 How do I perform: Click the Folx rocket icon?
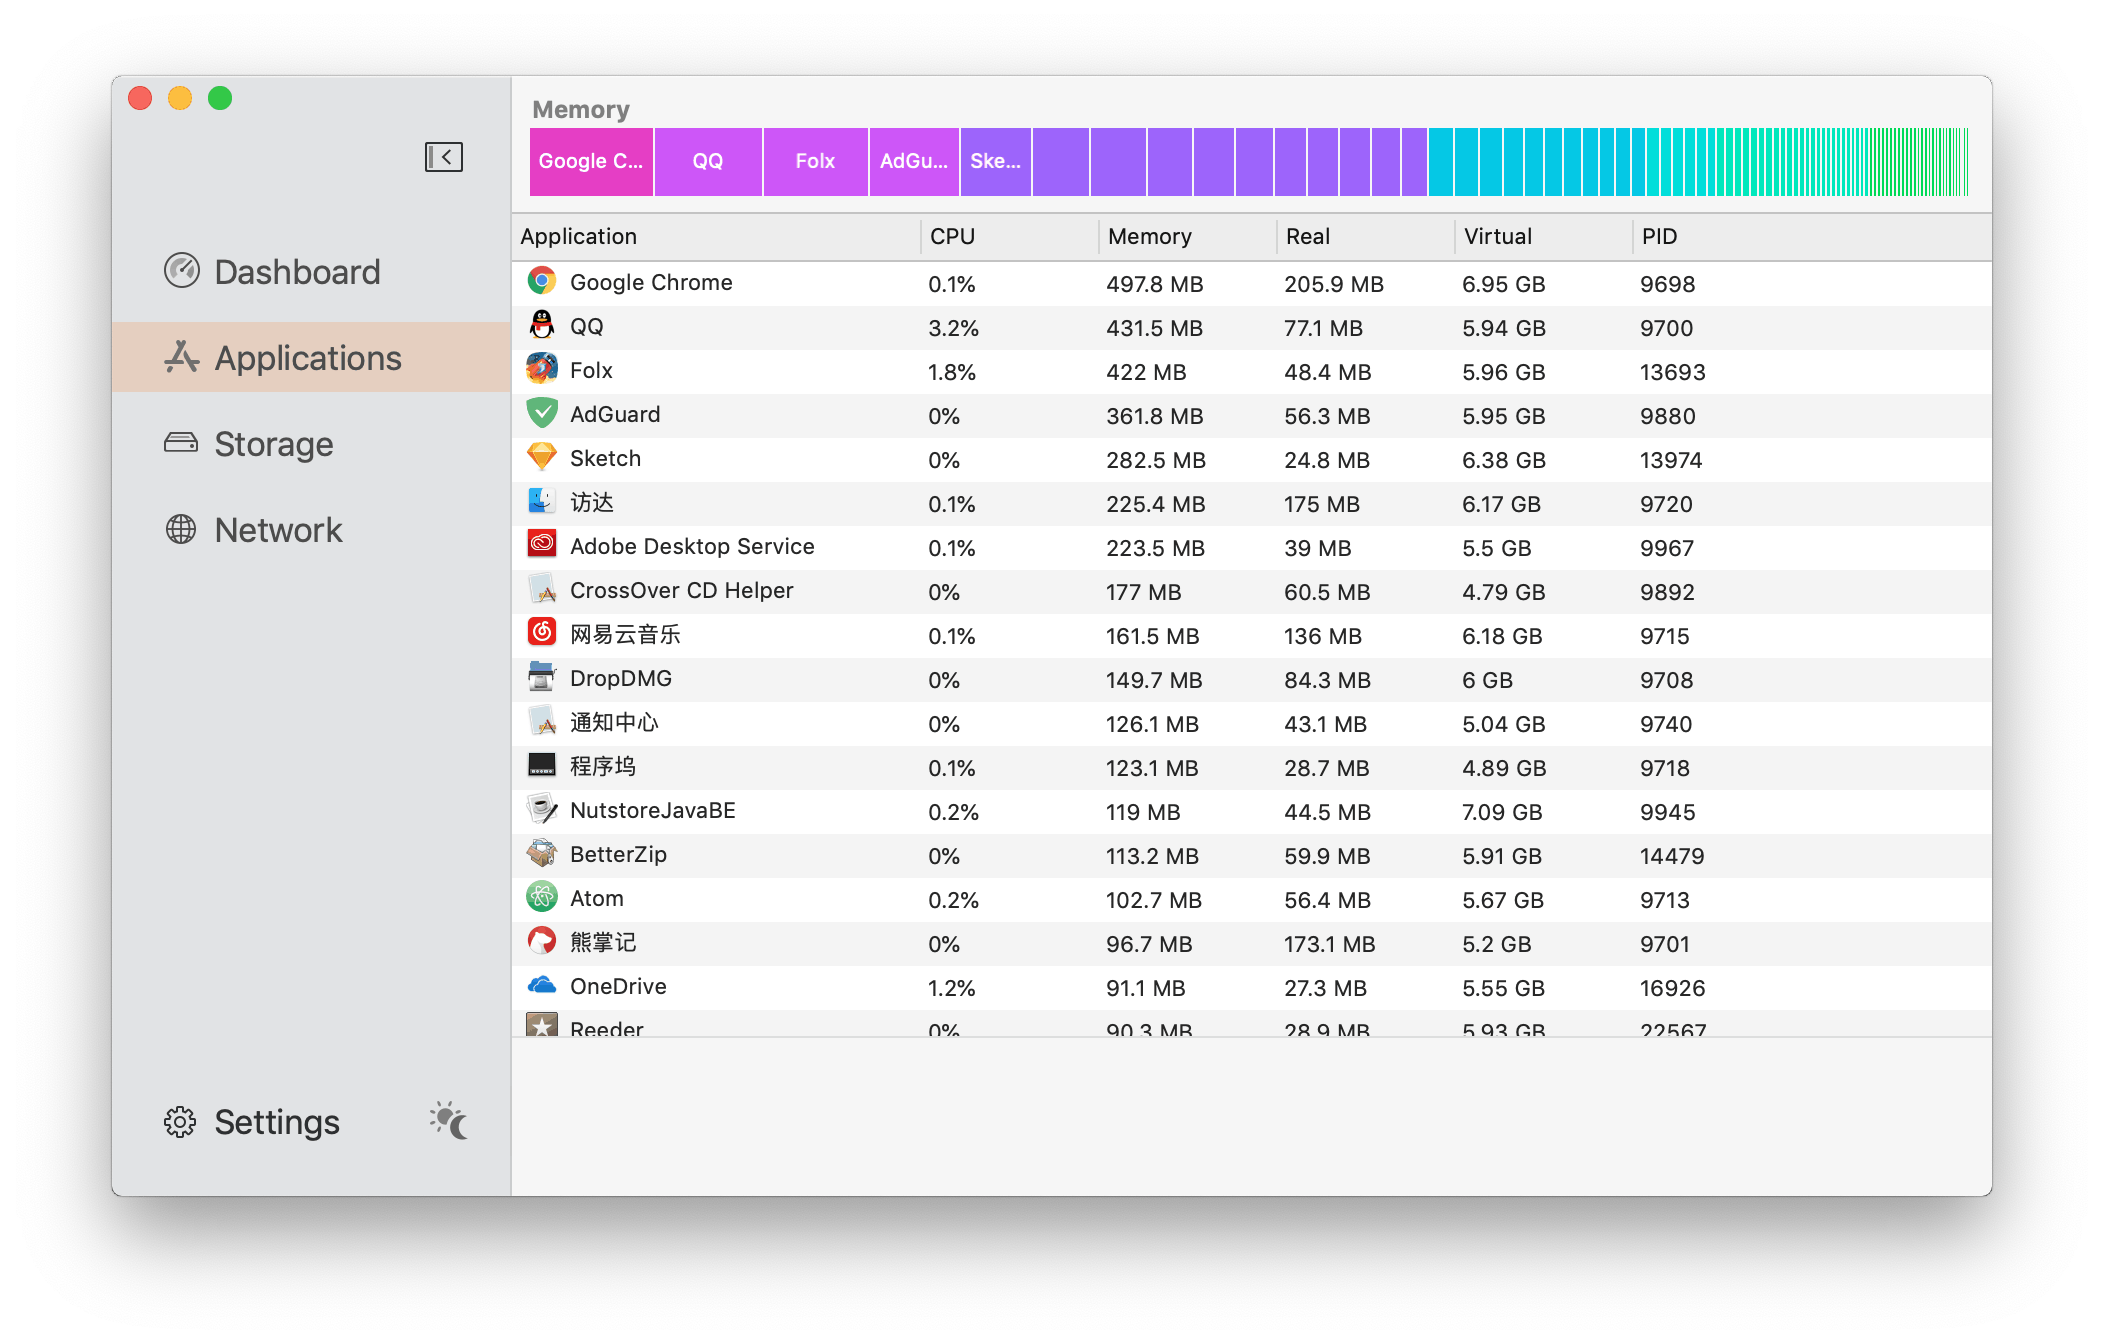point(542,370)
